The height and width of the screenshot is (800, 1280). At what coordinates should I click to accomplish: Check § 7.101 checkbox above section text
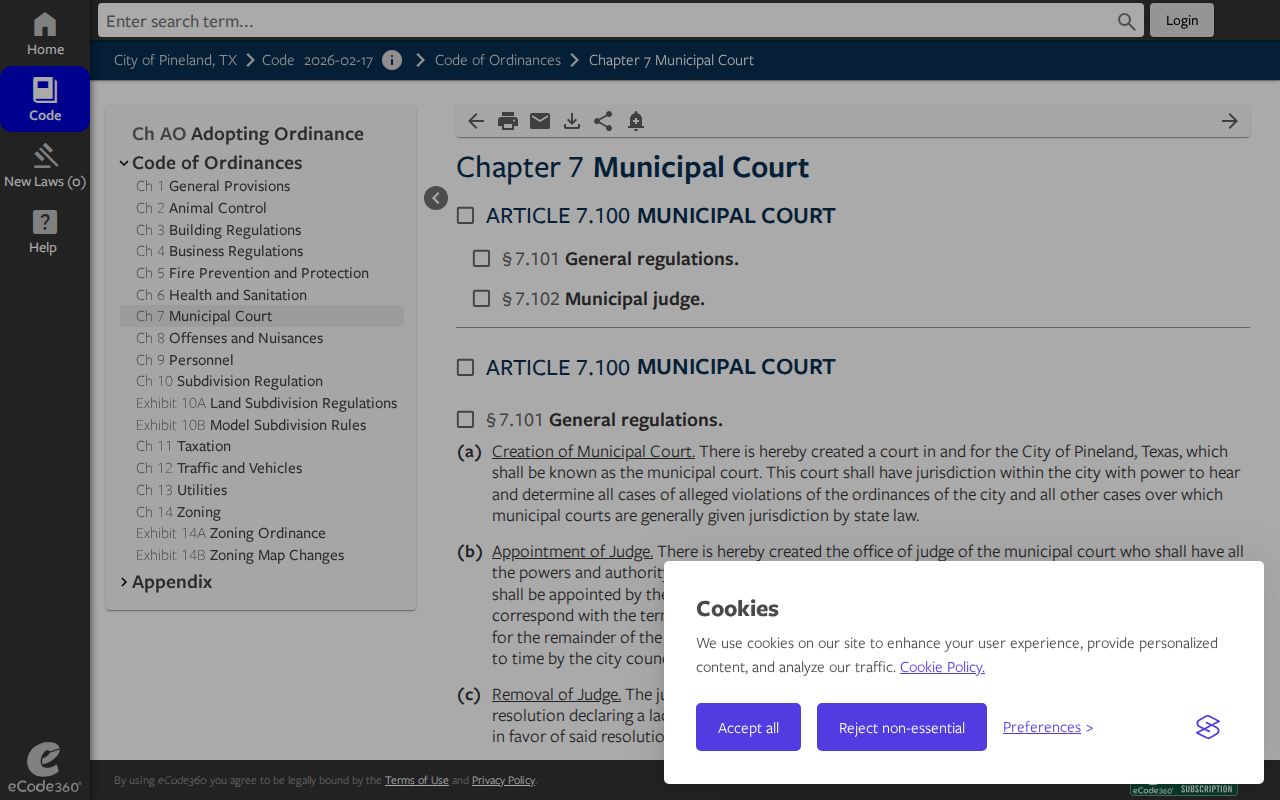[x=465, y=419]
